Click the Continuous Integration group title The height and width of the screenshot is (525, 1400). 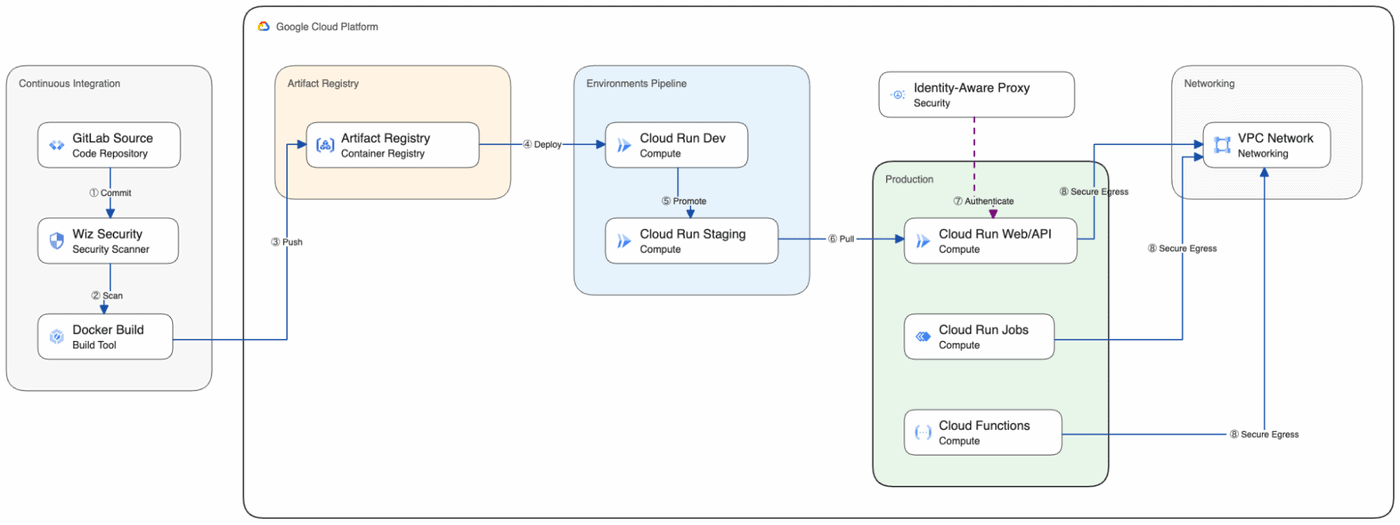pos(70,84)
